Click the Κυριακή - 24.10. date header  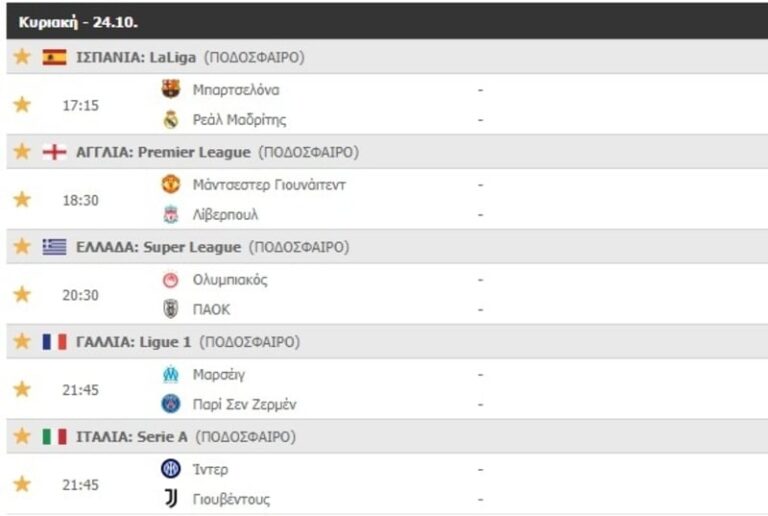[64, 20]
